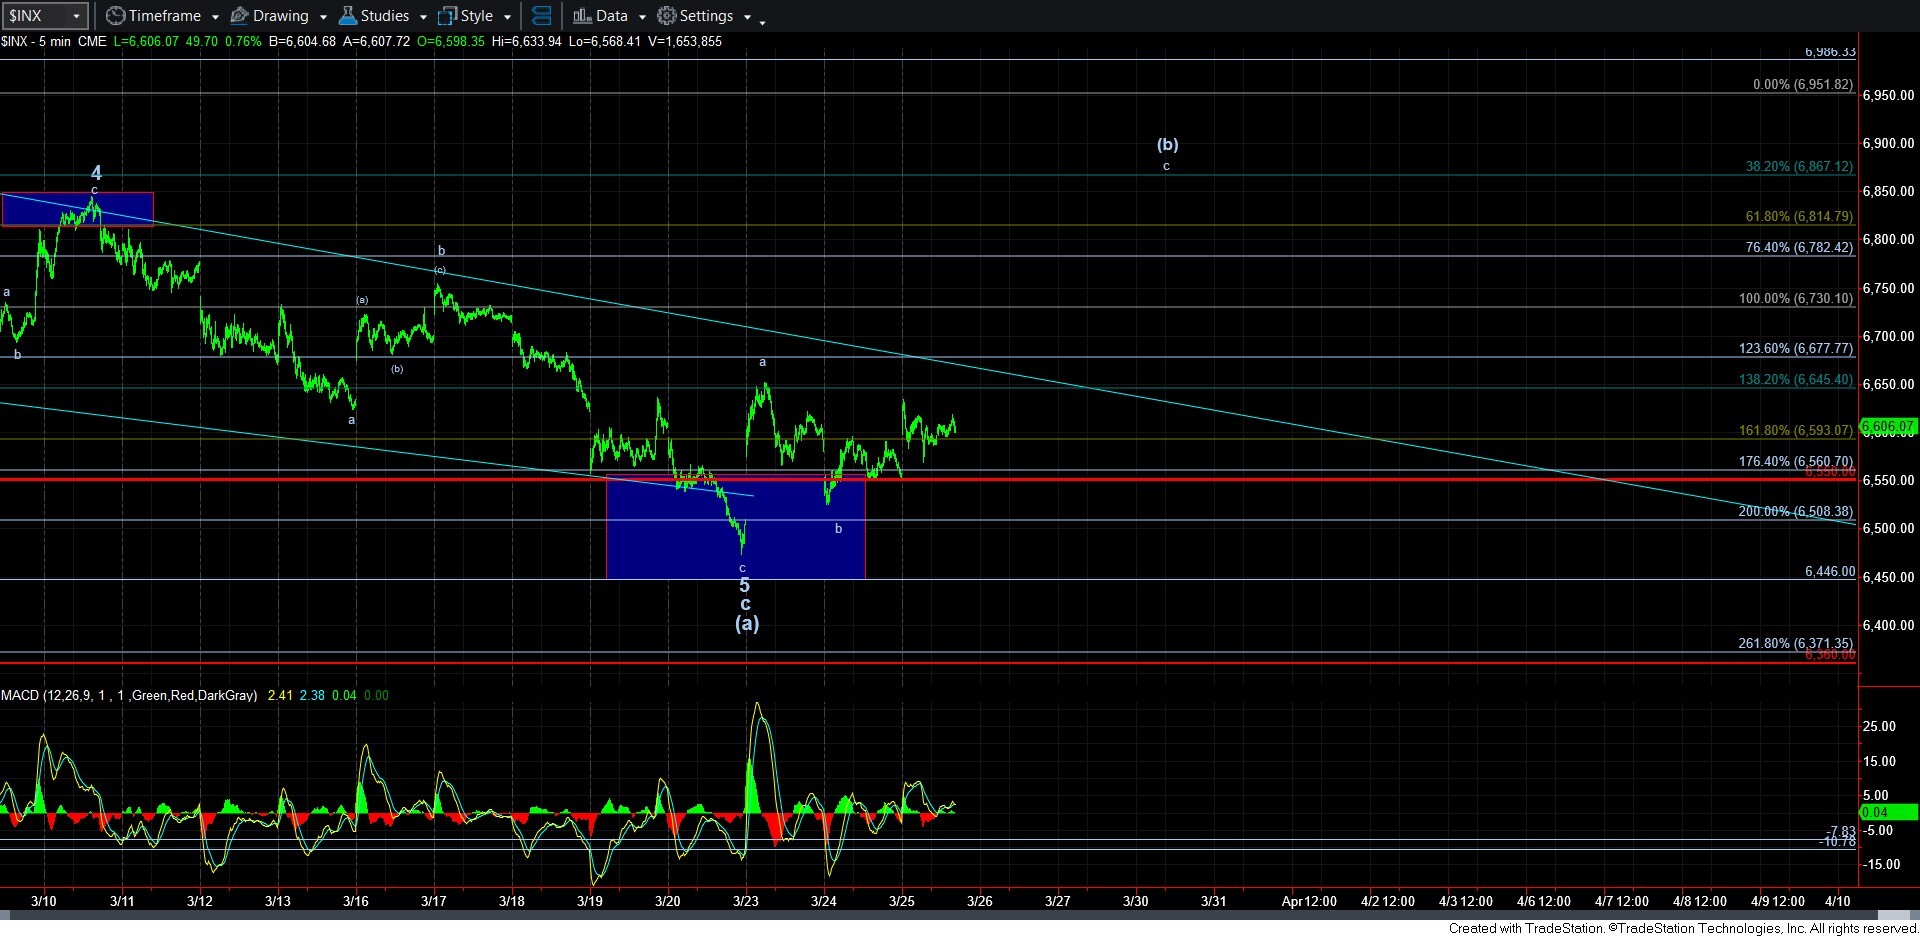The height and width of the screenshot is (936, 1920).
Task: Open the Drawing menu label
Action: coord(280,16)
